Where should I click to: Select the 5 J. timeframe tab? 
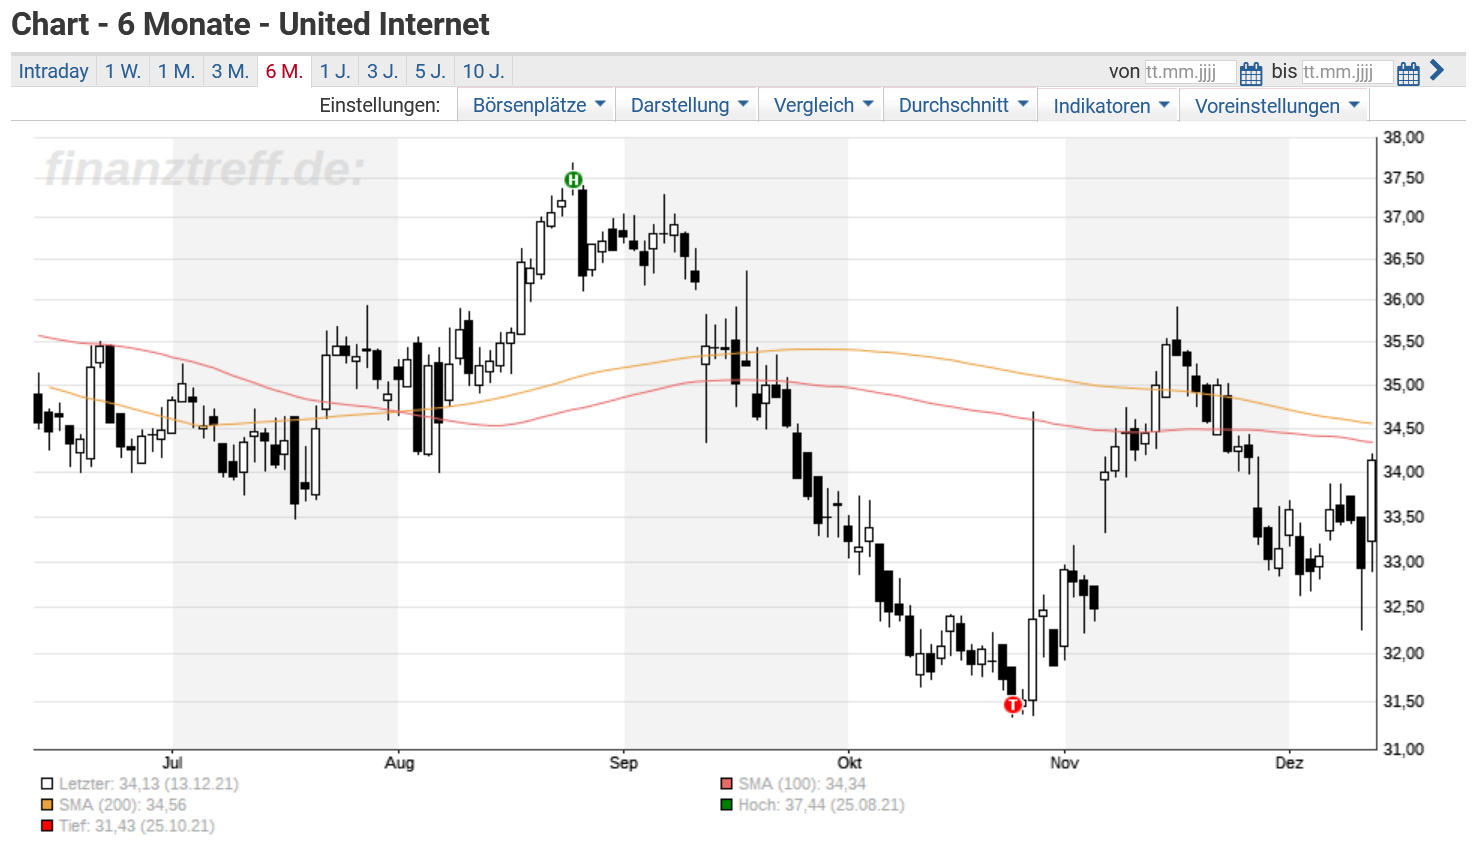coord(430,71)
